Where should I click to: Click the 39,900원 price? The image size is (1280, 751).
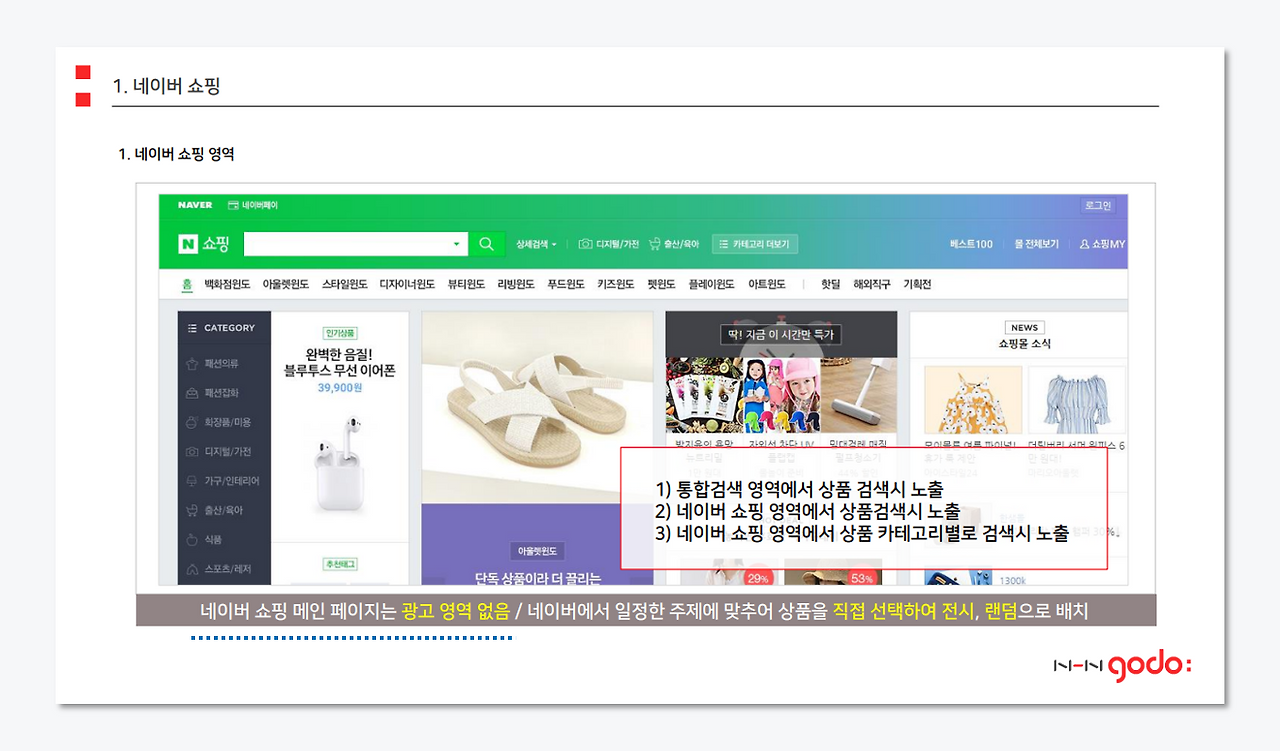(340, 388)
